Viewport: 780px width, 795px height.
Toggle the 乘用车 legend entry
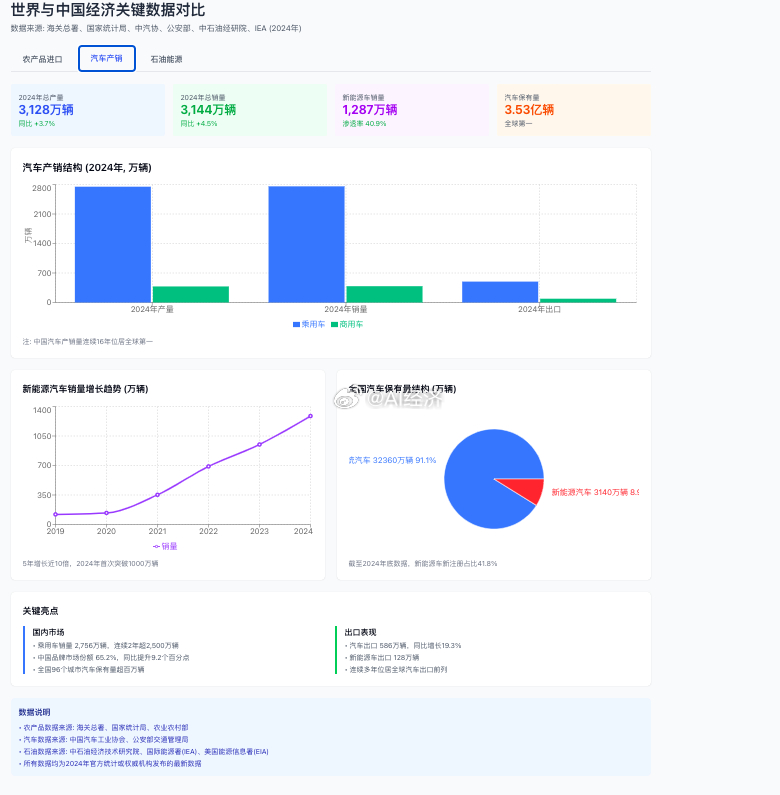(309, 324)
